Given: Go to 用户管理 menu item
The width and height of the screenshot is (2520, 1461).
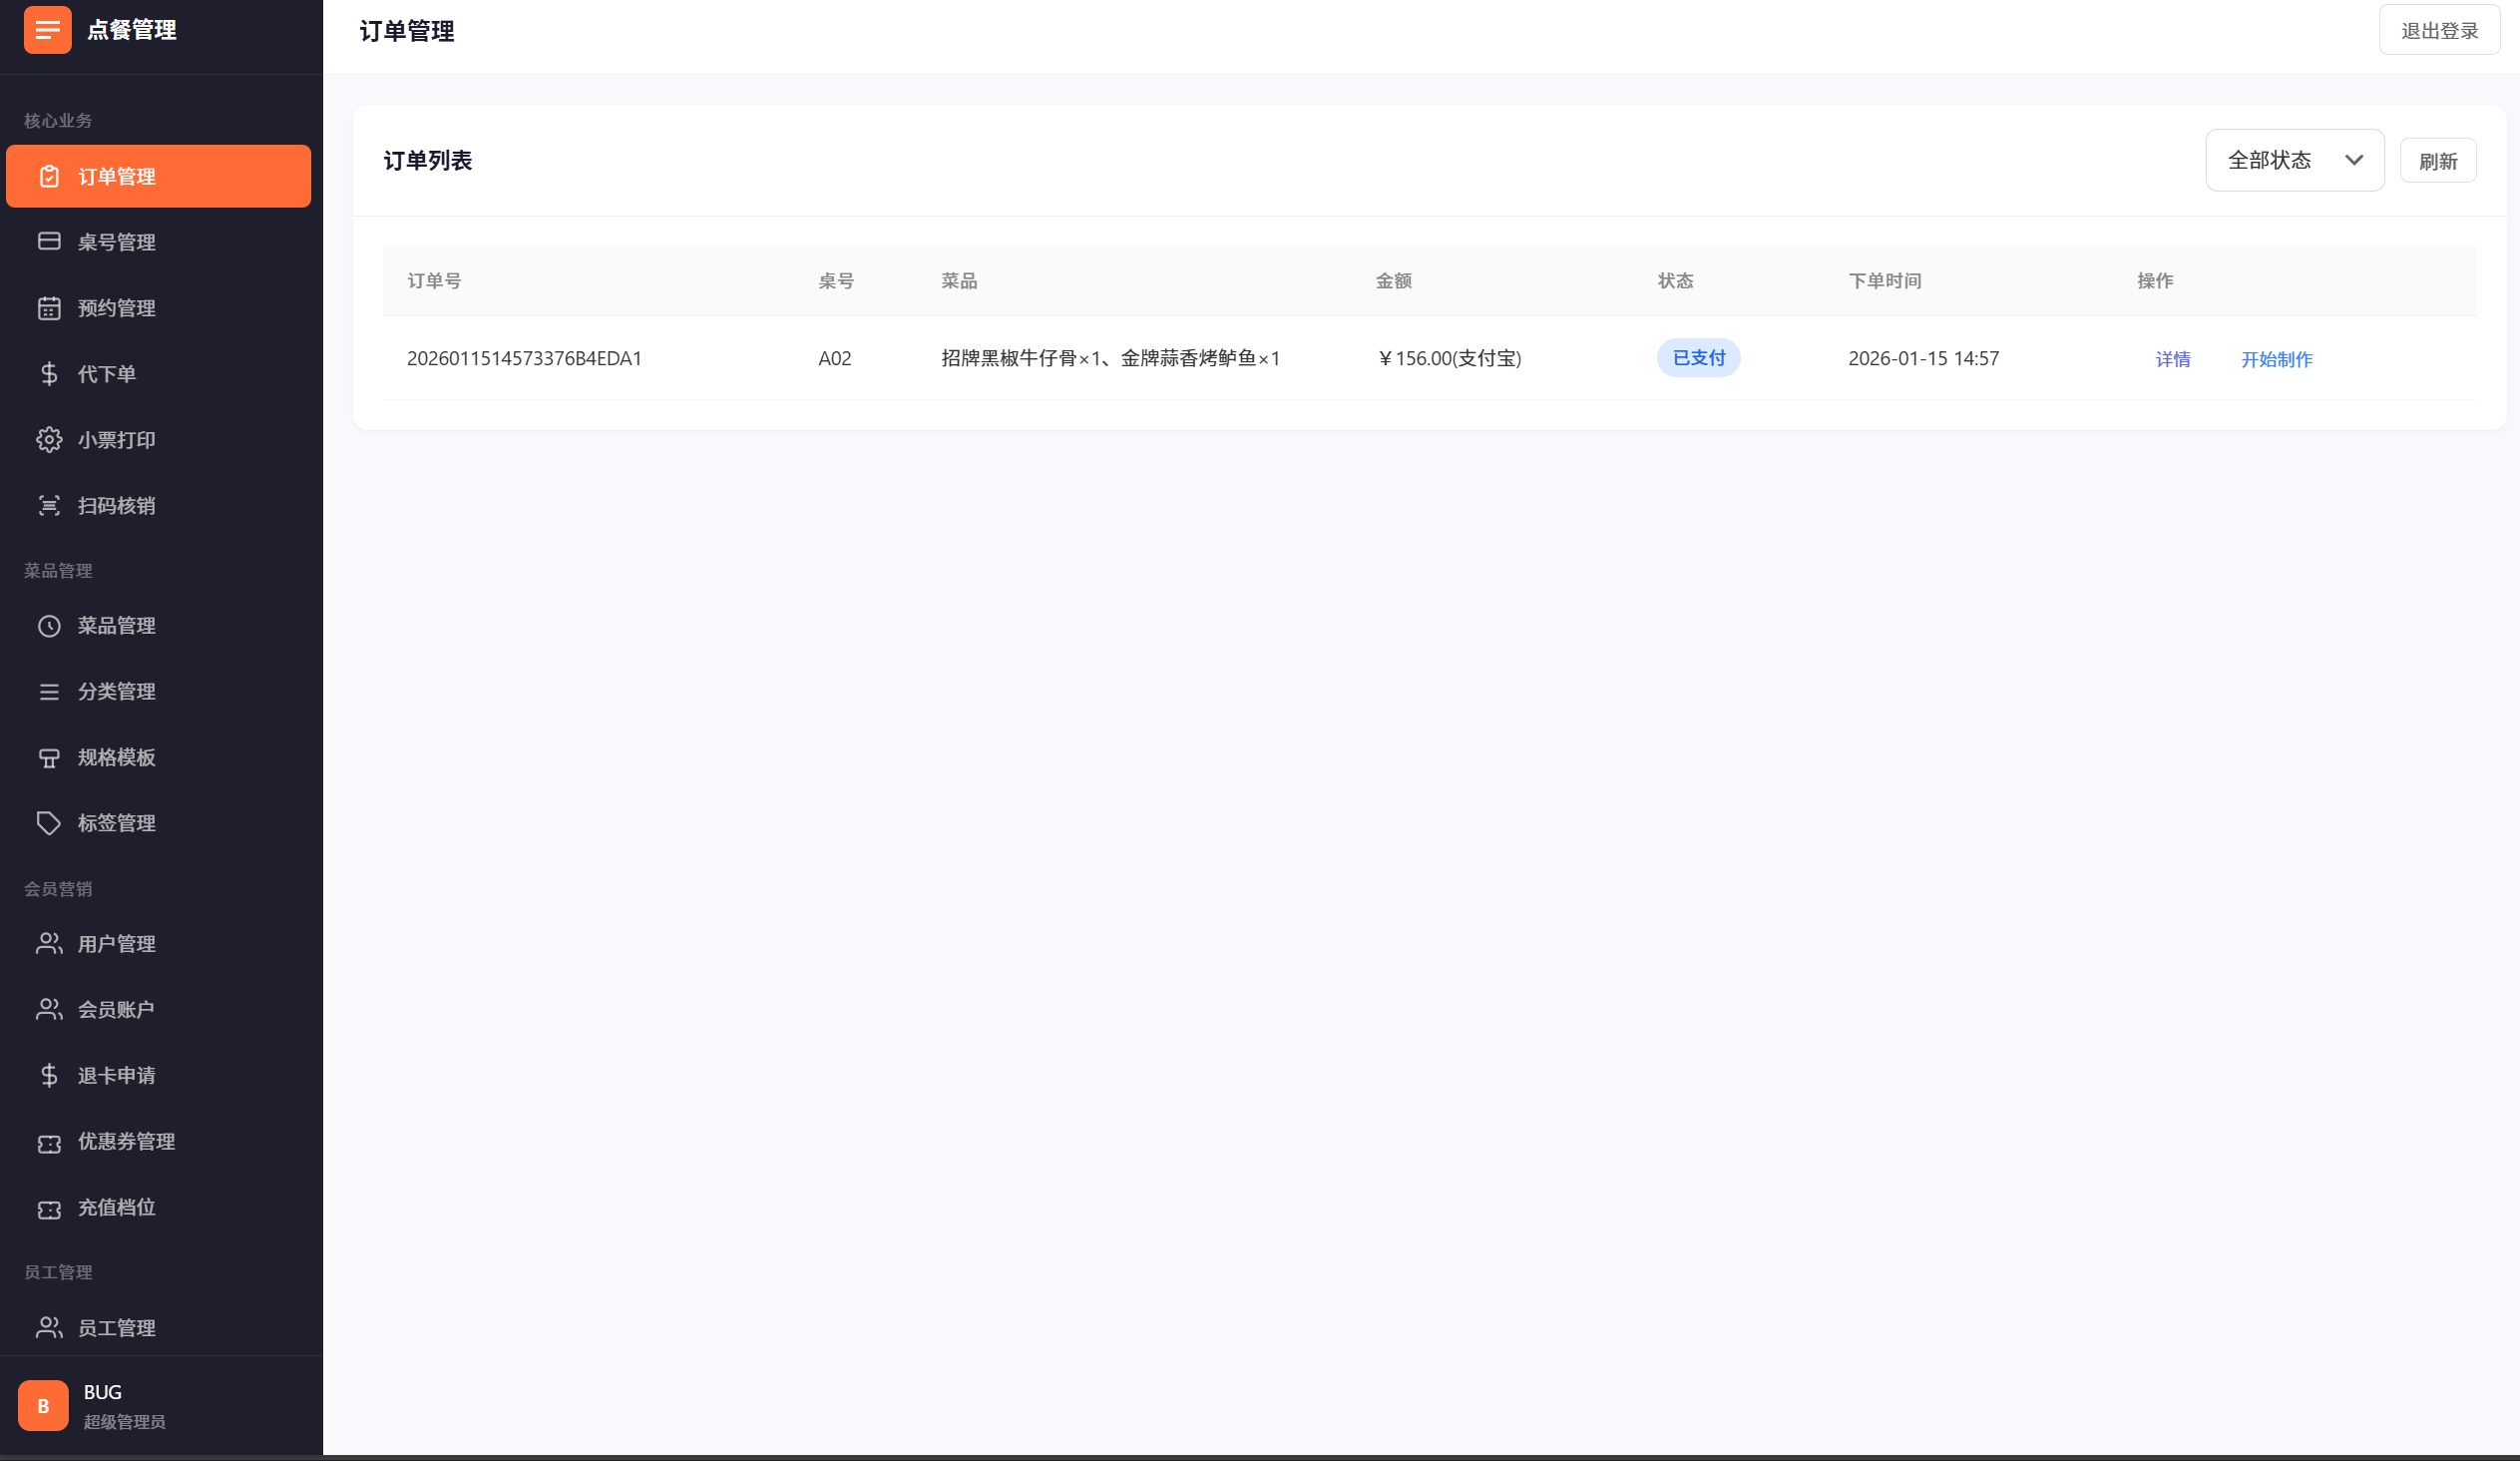Looking at the screenshot, I should (x=116, y=944).
